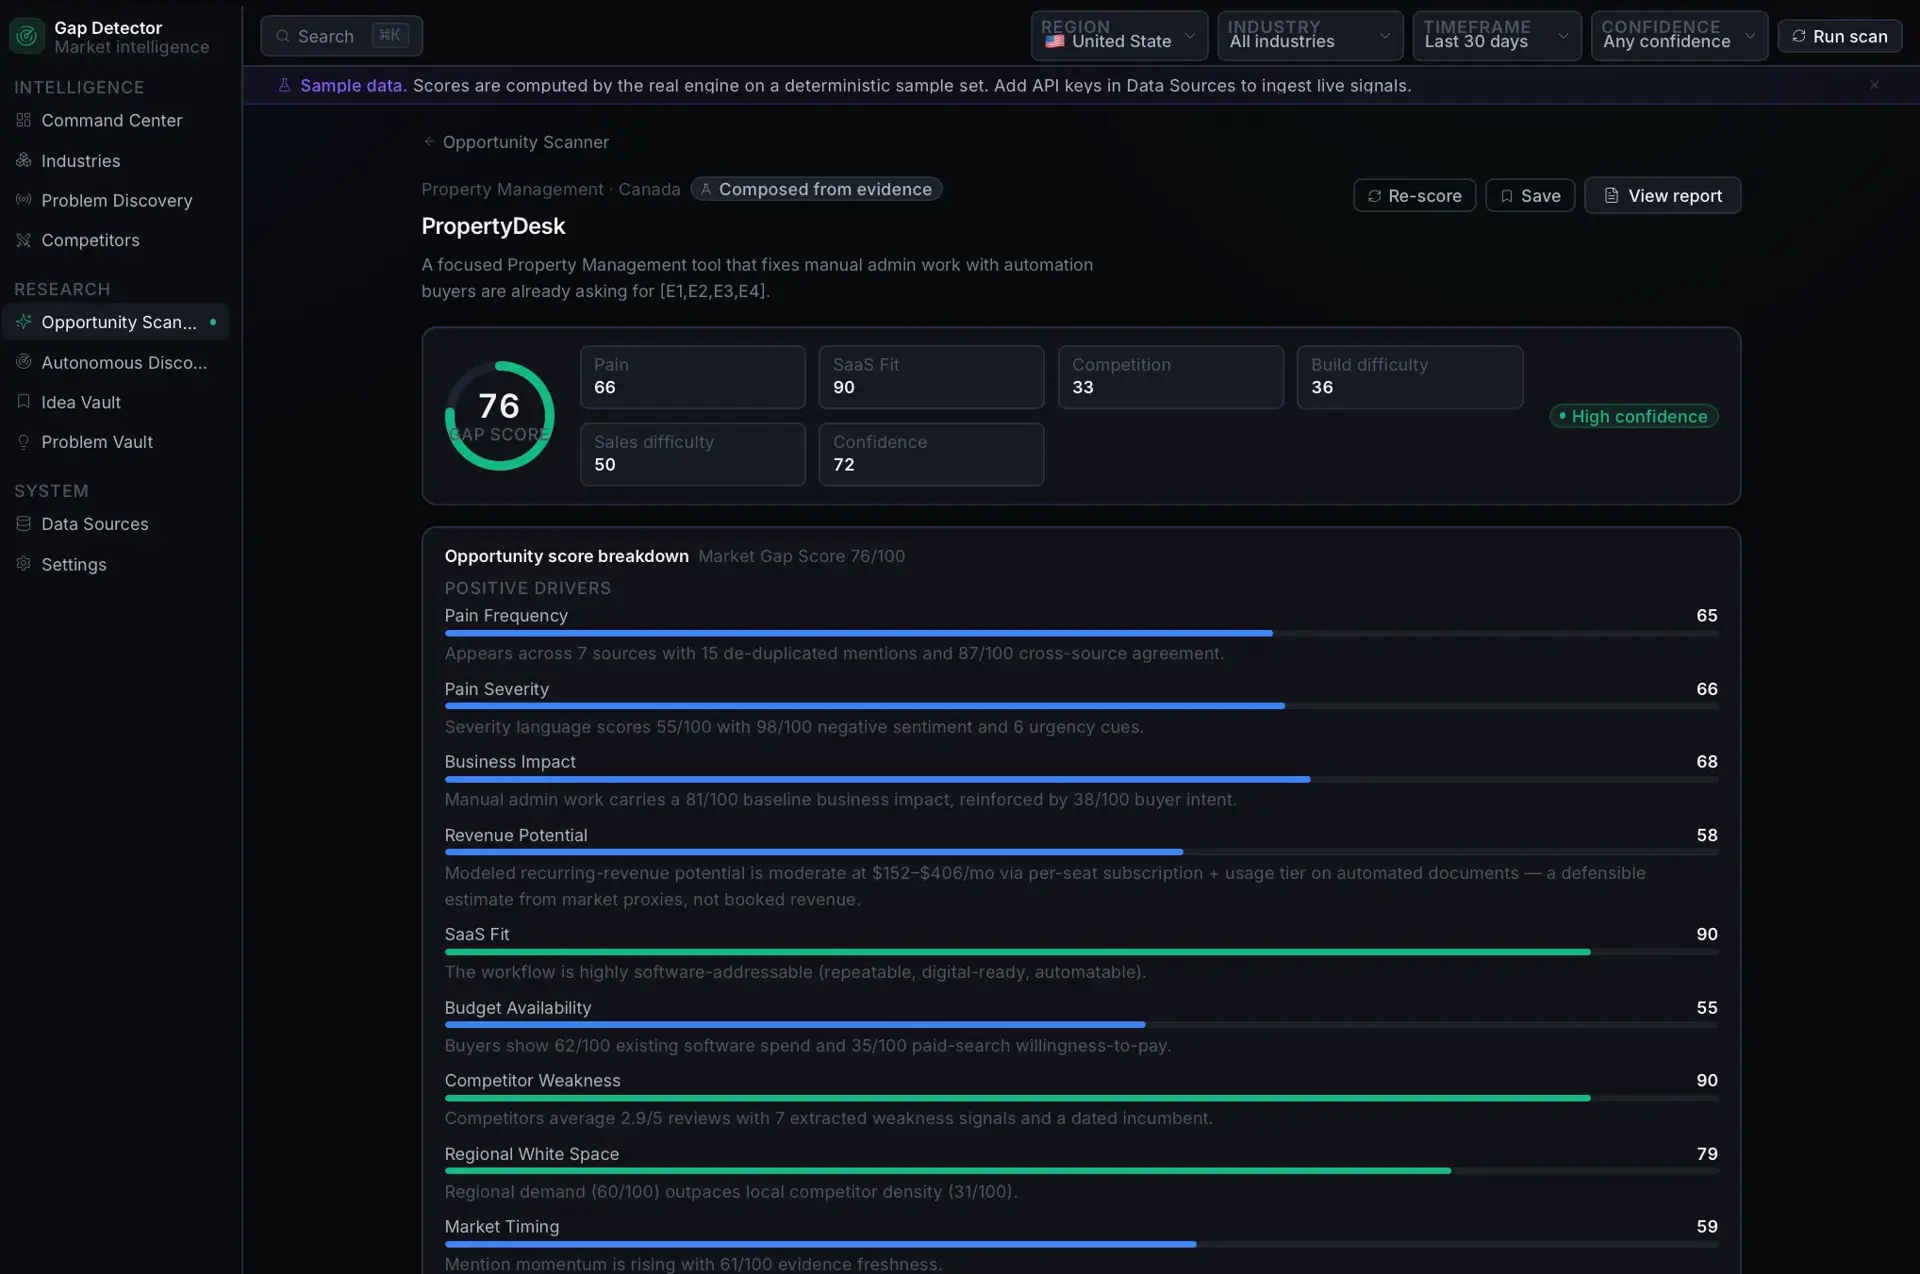Open Problem Discovery section
1920x1274 pixels.
pos(115,200)
